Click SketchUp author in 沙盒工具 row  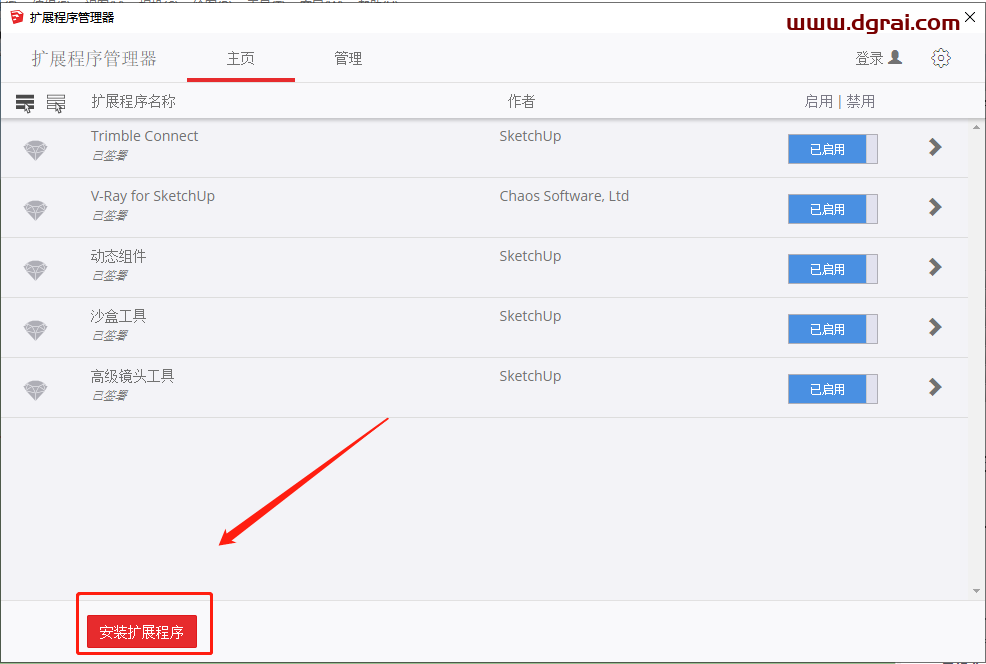(530, 316)
